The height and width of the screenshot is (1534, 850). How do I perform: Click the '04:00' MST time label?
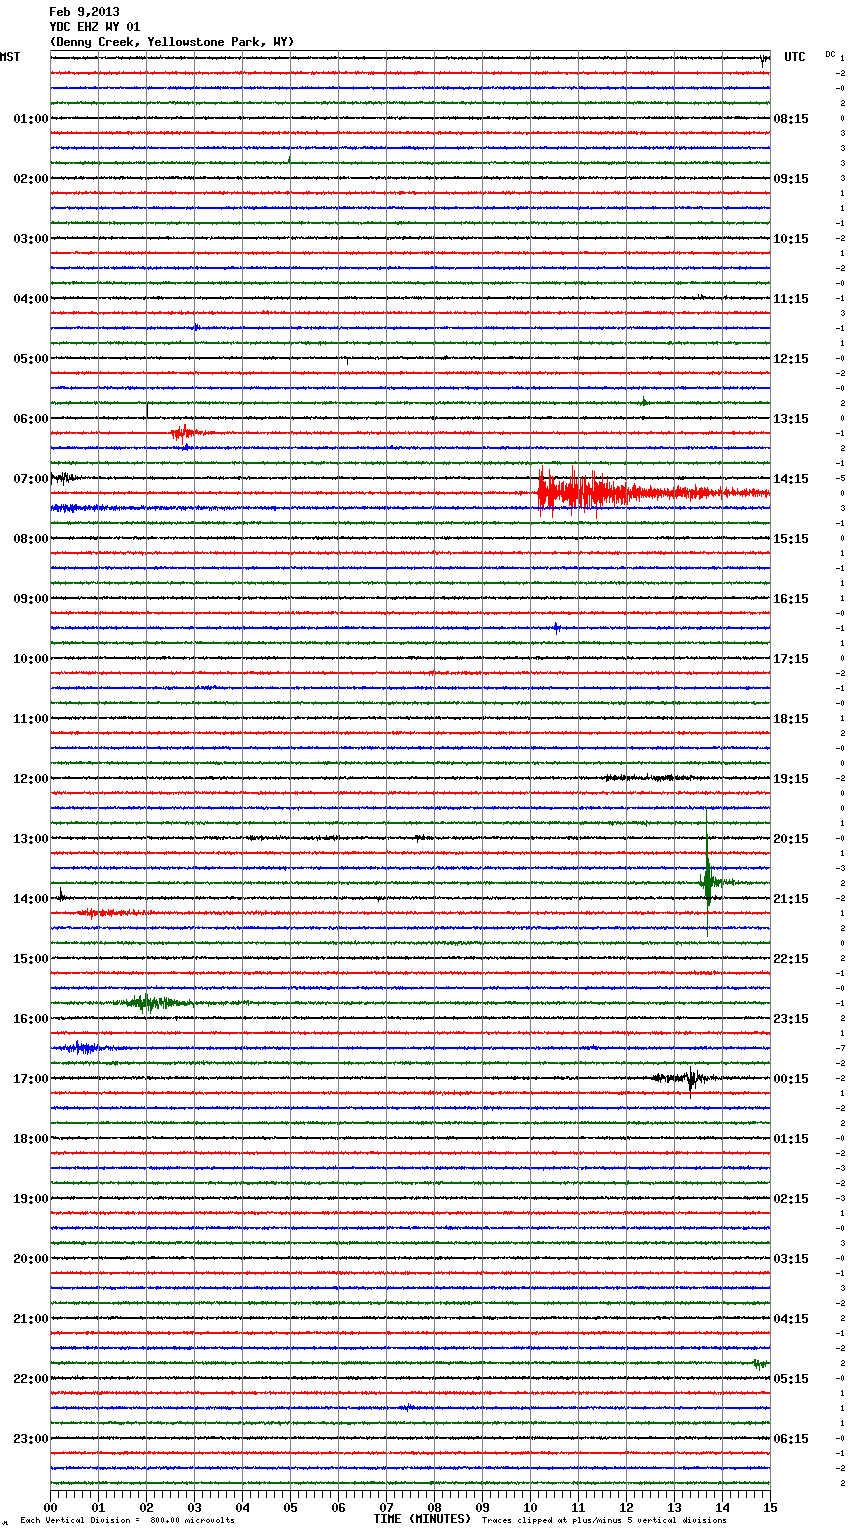(31, 299)
